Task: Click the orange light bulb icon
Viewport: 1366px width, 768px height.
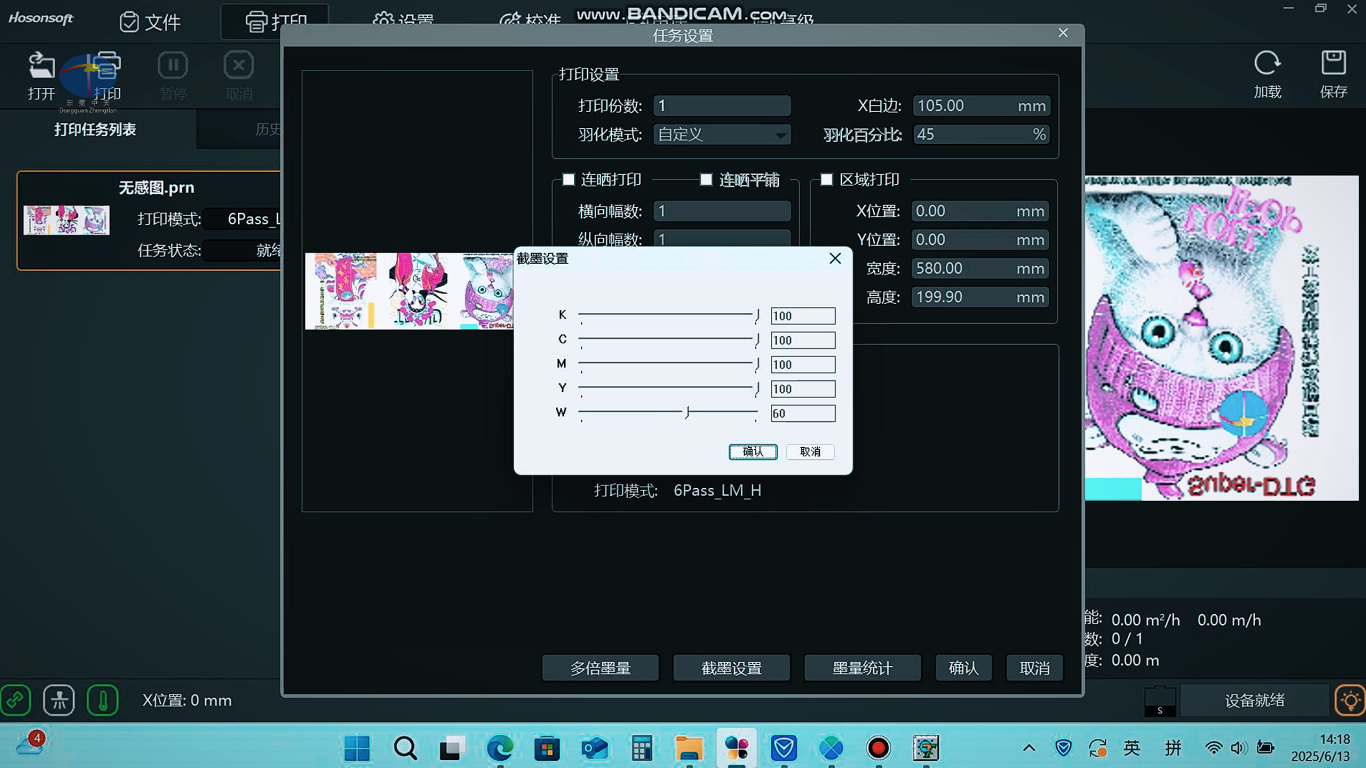Action: tap(1351, 700)
